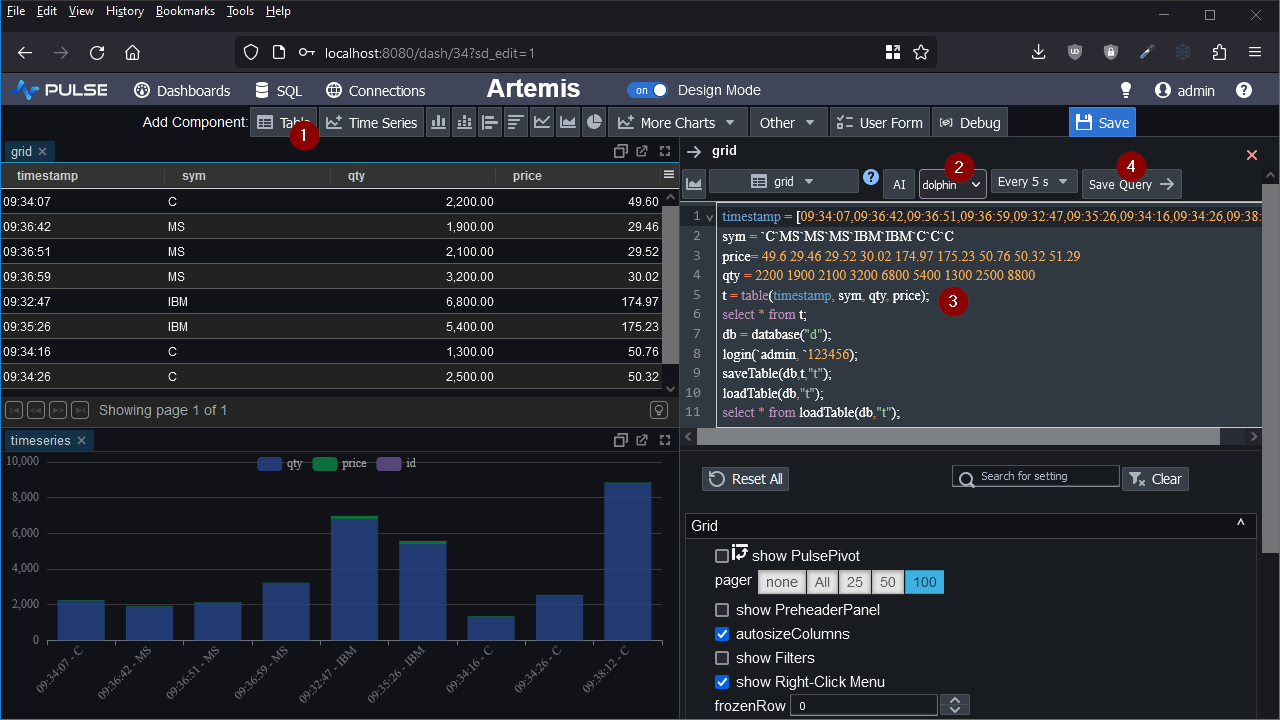
Task: Click the qty legend color swatch
Action: tap(269, 463)
